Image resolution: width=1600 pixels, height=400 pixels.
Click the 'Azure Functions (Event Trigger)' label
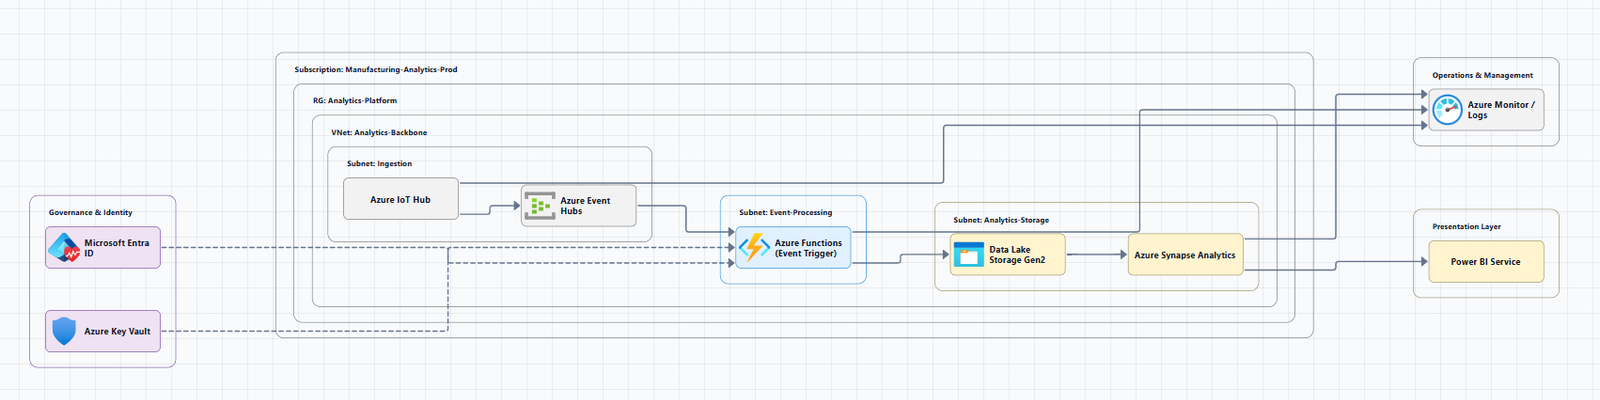pos(808,248)
